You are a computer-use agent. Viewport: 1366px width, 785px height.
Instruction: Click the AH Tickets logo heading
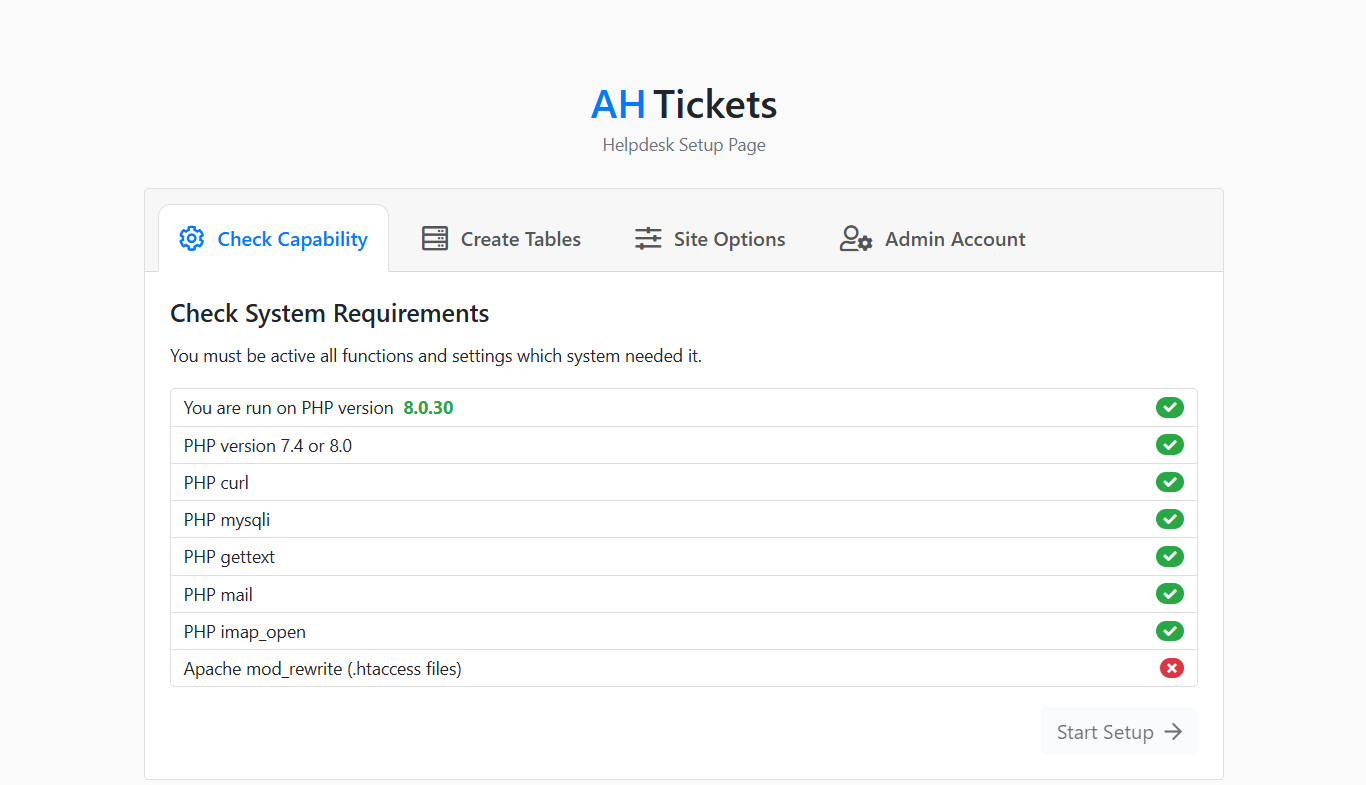(x=684, y=104)
